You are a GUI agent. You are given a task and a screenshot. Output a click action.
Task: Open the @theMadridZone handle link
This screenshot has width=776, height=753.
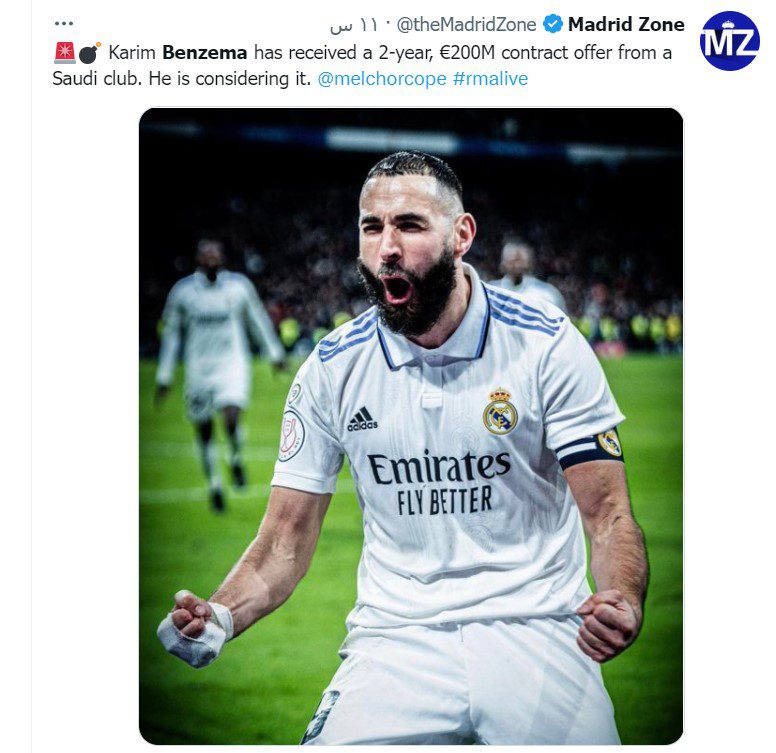pyautogui.click(x=466, y=24)
